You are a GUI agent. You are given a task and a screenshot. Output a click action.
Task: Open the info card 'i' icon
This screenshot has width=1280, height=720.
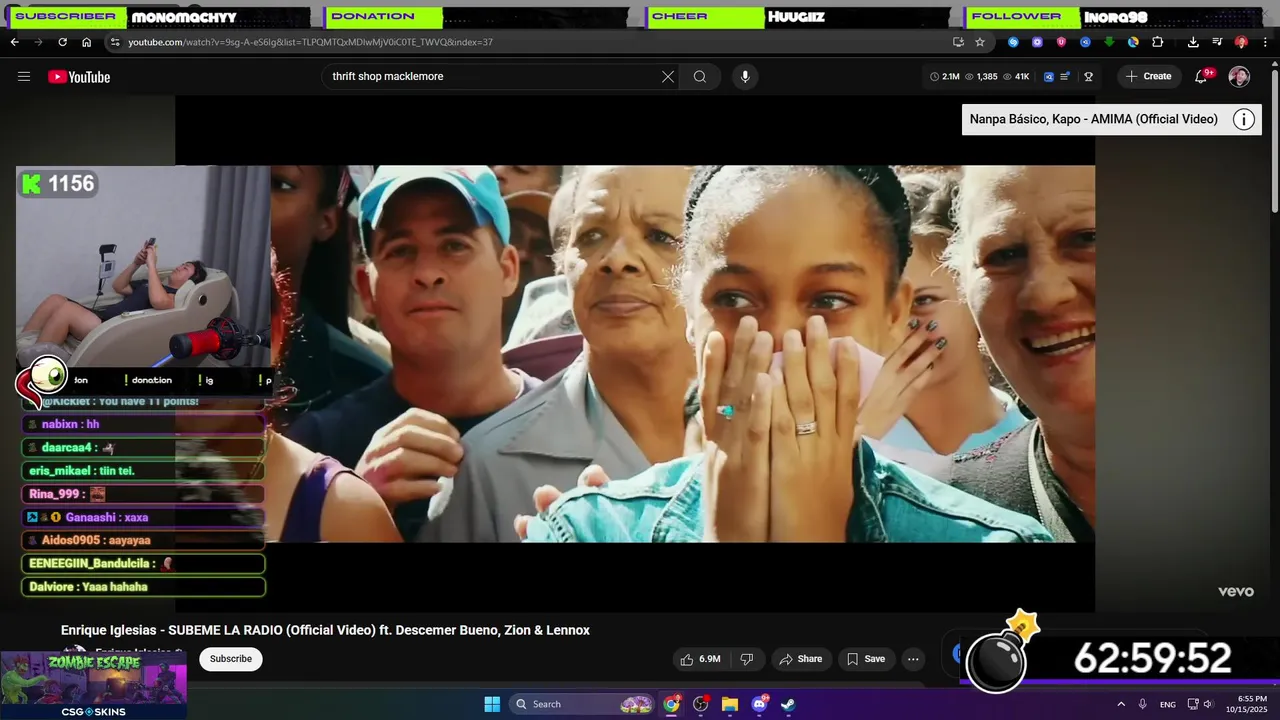pyautogui.click(x=1243, y=120)
